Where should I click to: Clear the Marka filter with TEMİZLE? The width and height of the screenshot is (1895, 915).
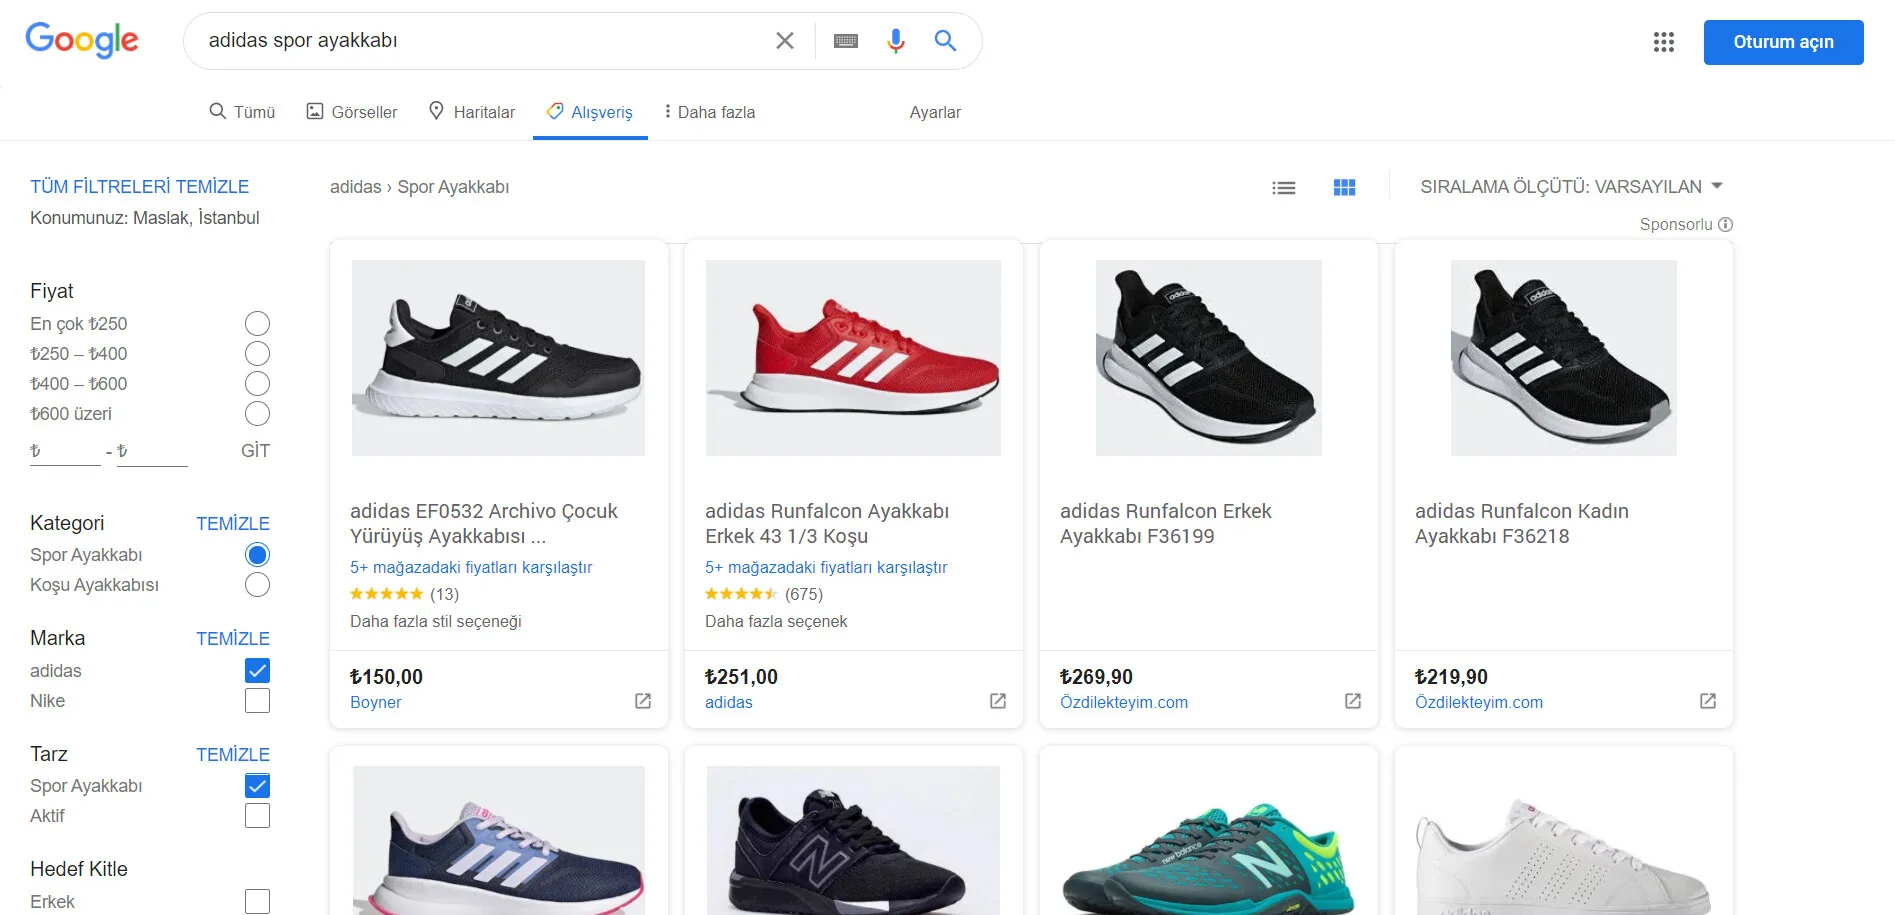point(233,639)
